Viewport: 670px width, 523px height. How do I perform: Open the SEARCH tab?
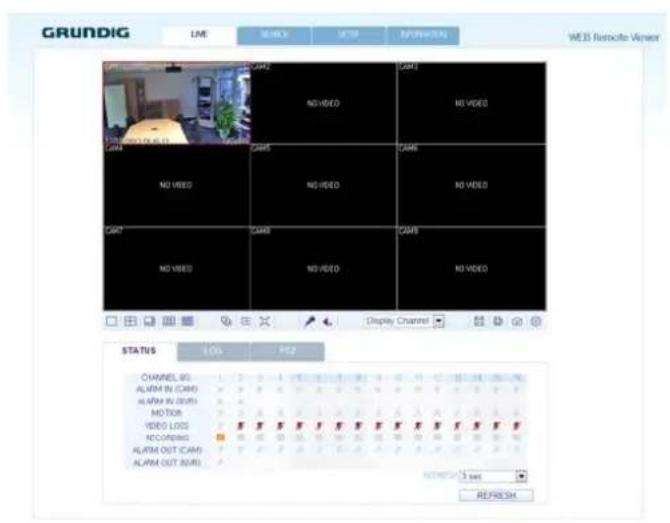click(274, 35)
